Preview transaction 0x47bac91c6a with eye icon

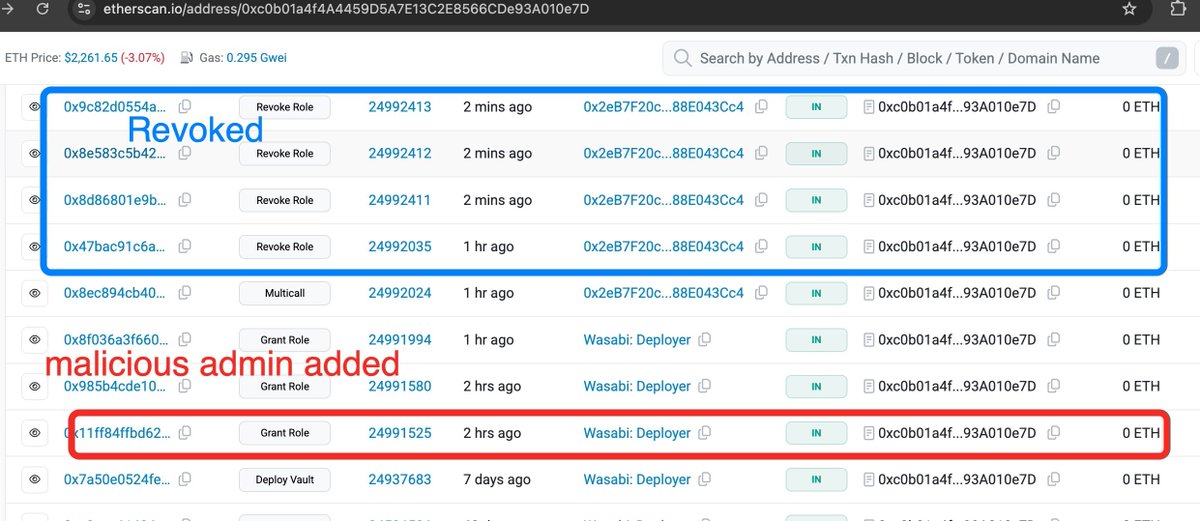point(34,246)
